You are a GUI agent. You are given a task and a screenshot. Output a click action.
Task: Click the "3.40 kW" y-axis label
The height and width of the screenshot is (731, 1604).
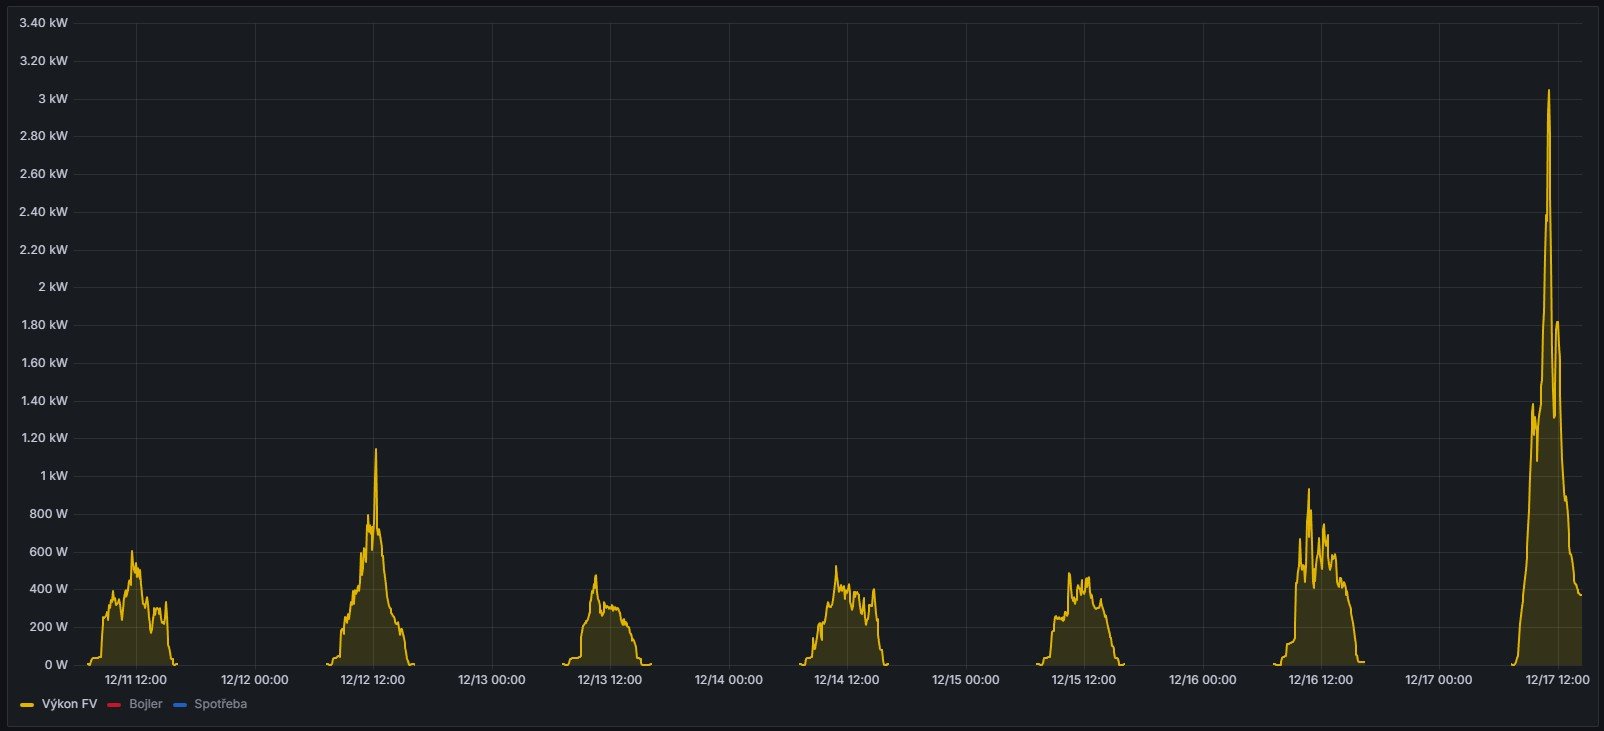[x=44, y=23]
